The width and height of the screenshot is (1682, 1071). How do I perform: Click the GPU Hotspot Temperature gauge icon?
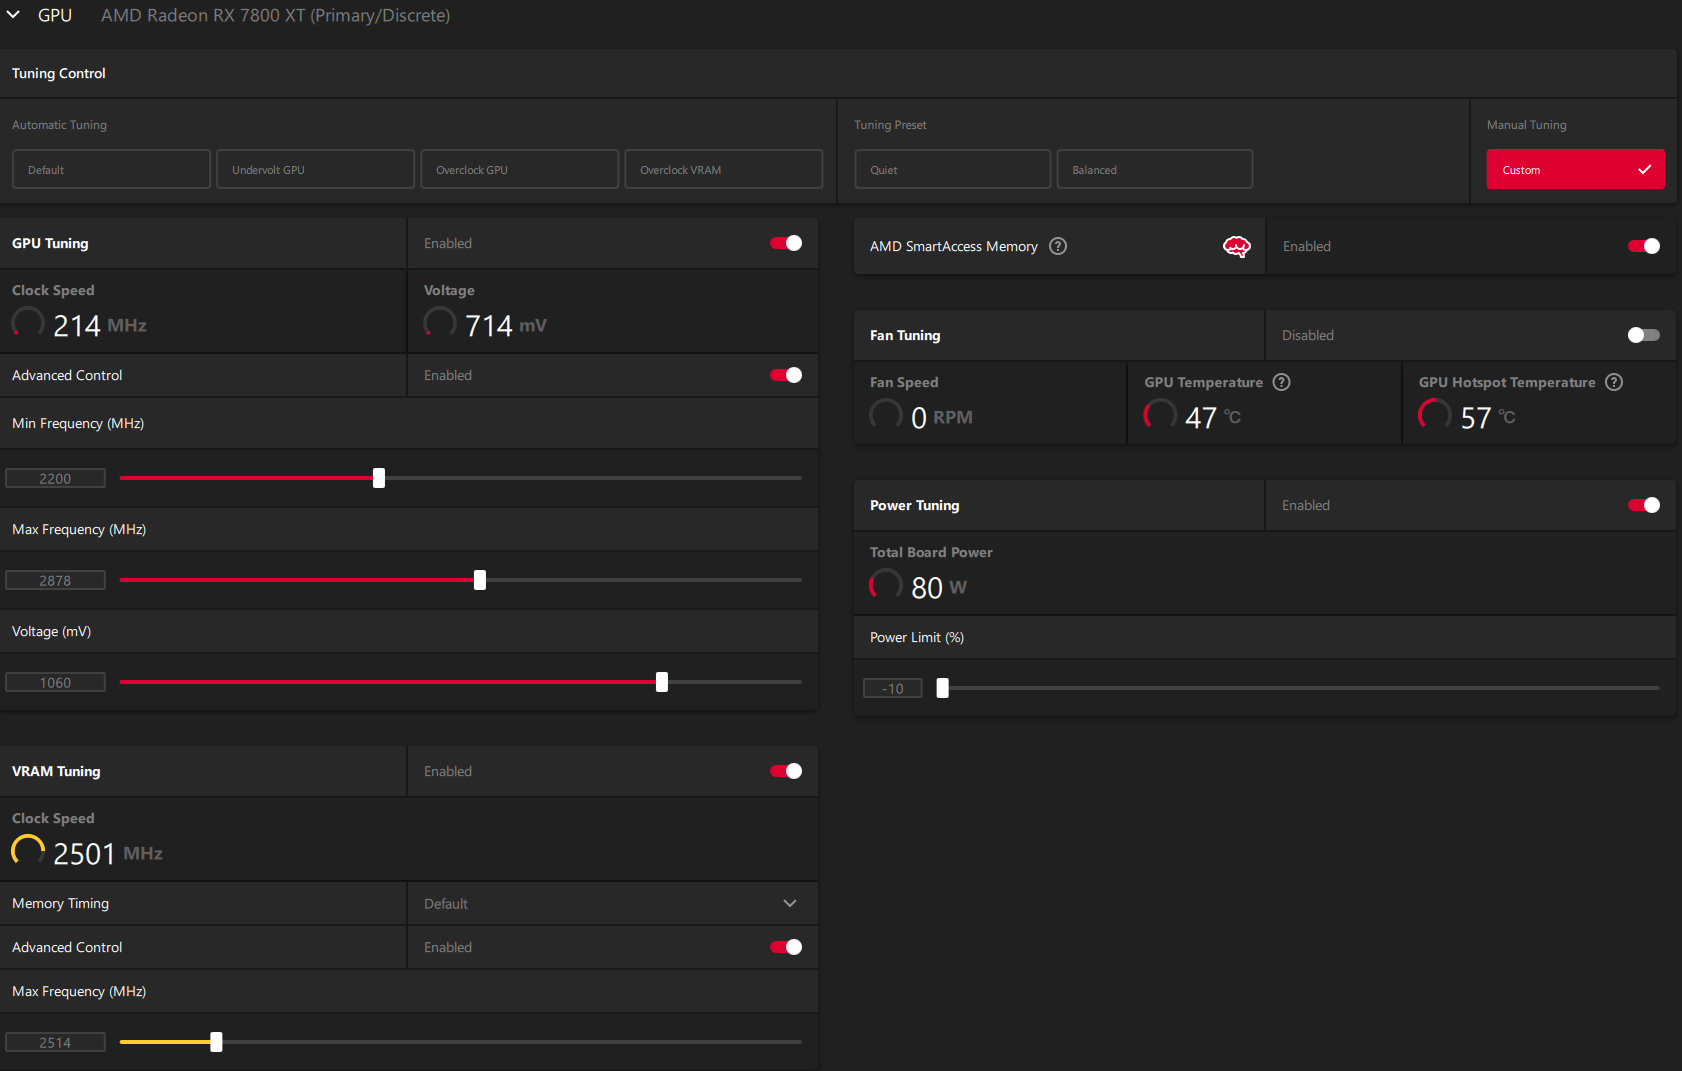click(x=1435, y=415)
